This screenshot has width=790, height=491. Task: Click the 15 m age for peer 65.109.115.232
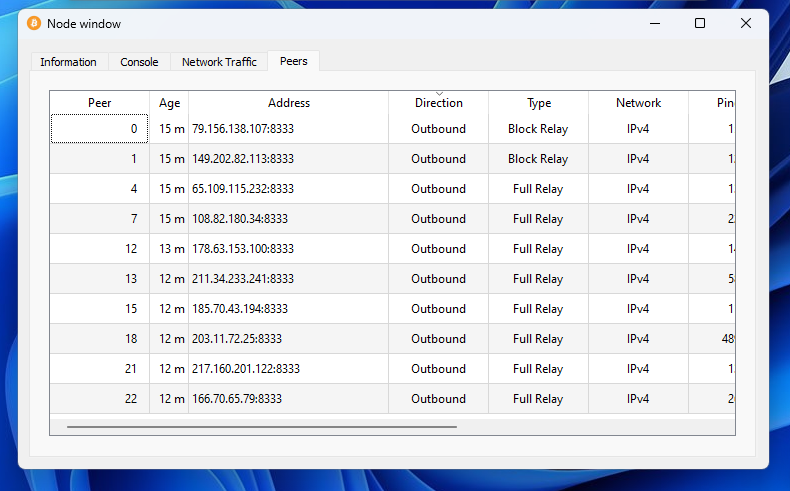point(172,189)
